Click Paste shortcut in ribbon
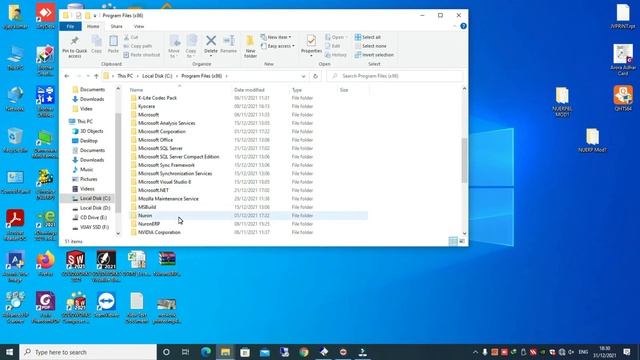 pyautogui.click(x=142, y=55)
